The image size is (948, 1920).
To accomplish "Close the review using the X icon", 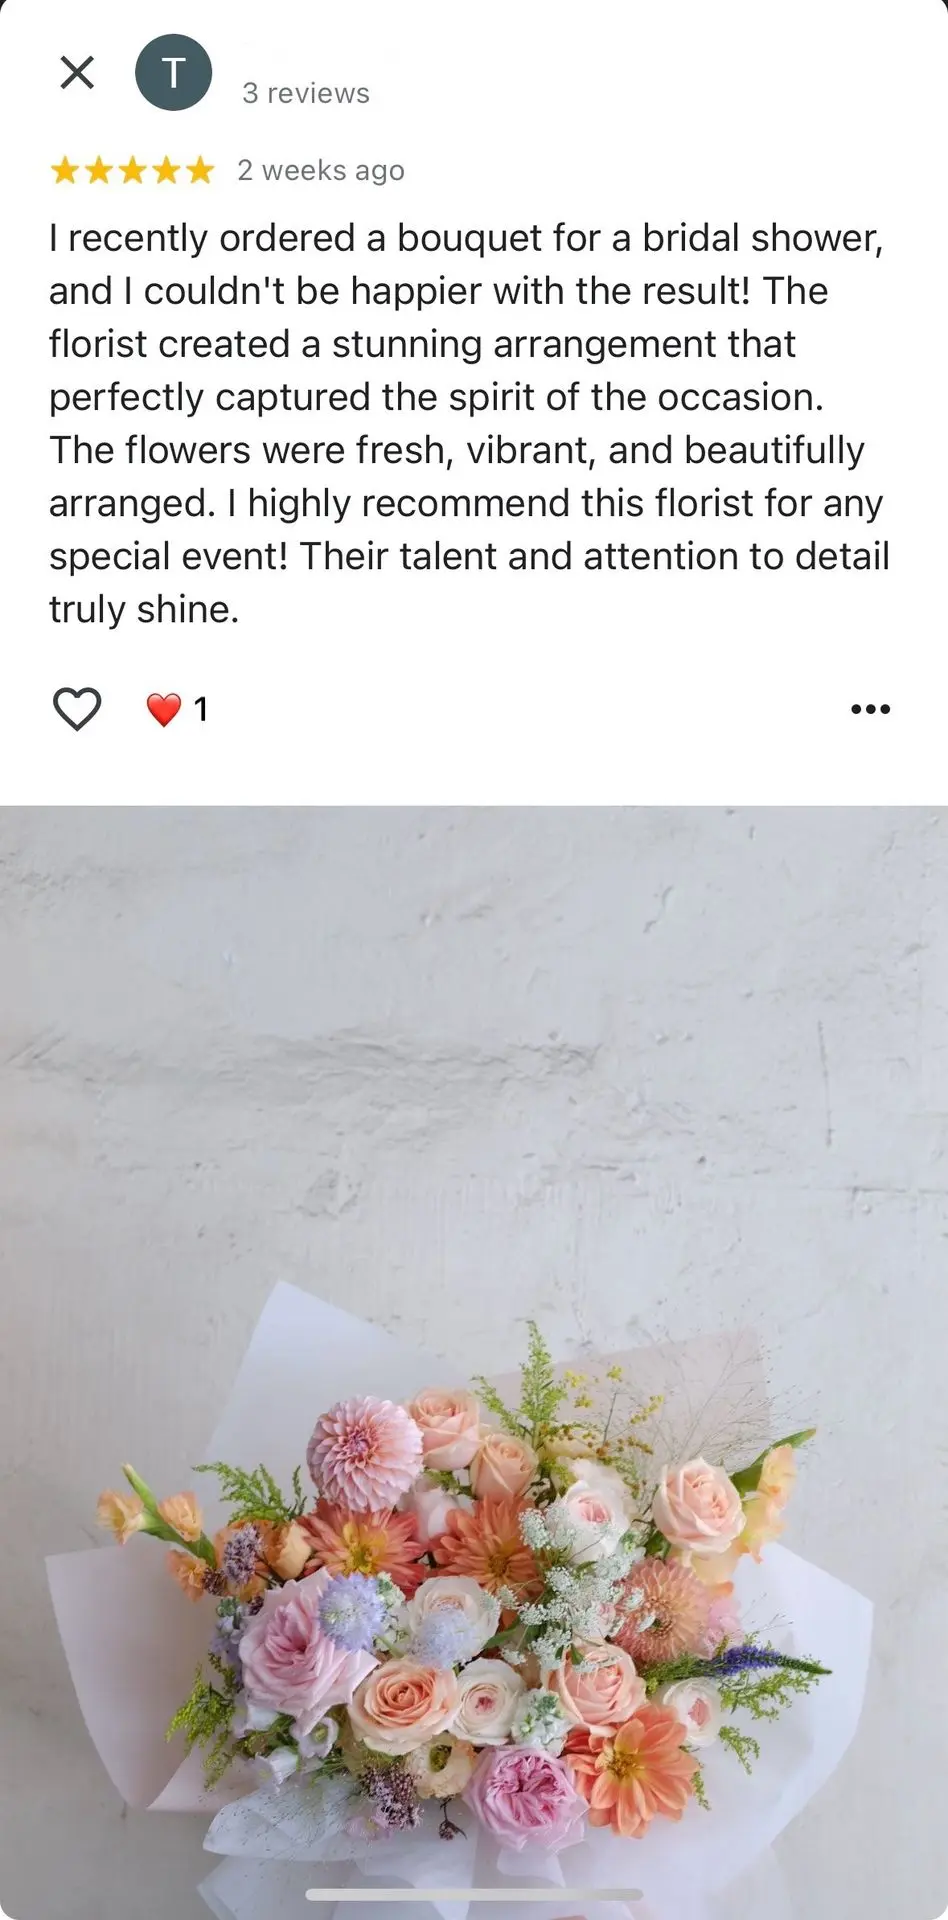I will coord(77,72).
